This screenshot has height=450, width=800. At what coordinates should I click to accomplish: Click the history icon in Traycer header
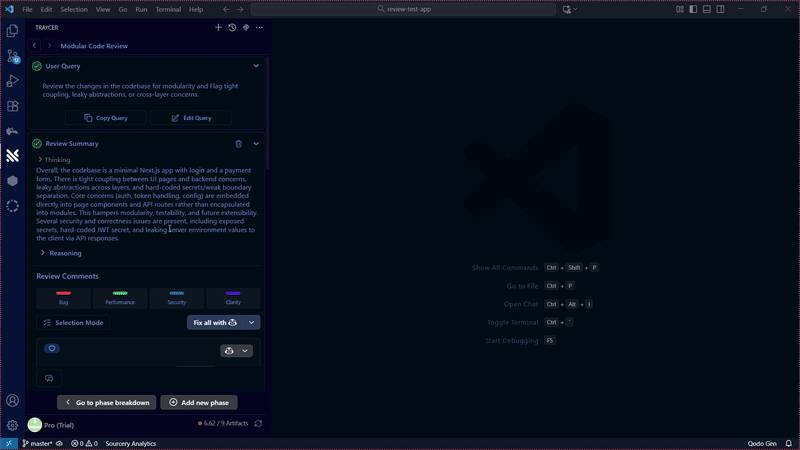[x=232, y=28]
